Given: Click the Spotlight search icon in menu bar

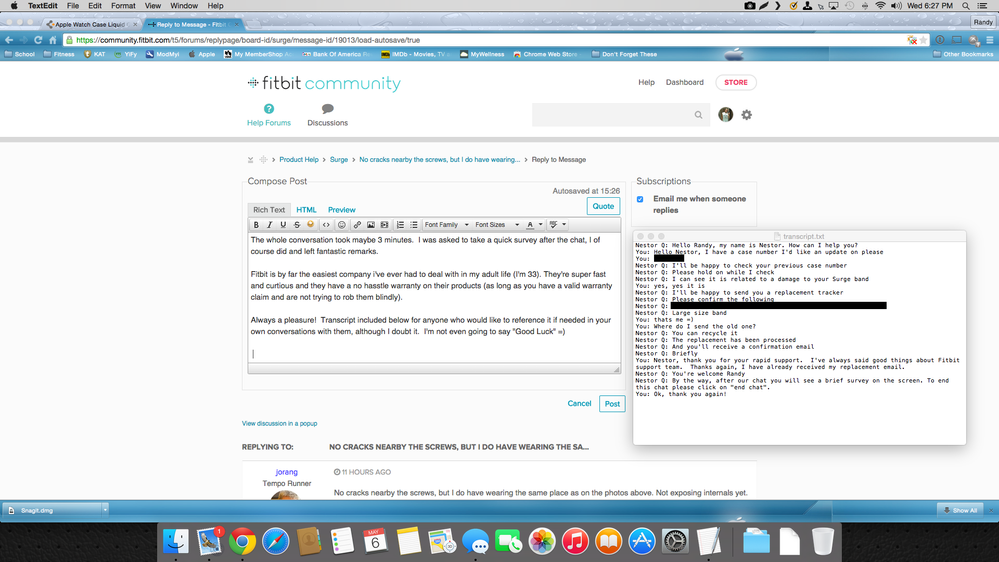Looking at the screenshot, I should [x=966, y=6].
